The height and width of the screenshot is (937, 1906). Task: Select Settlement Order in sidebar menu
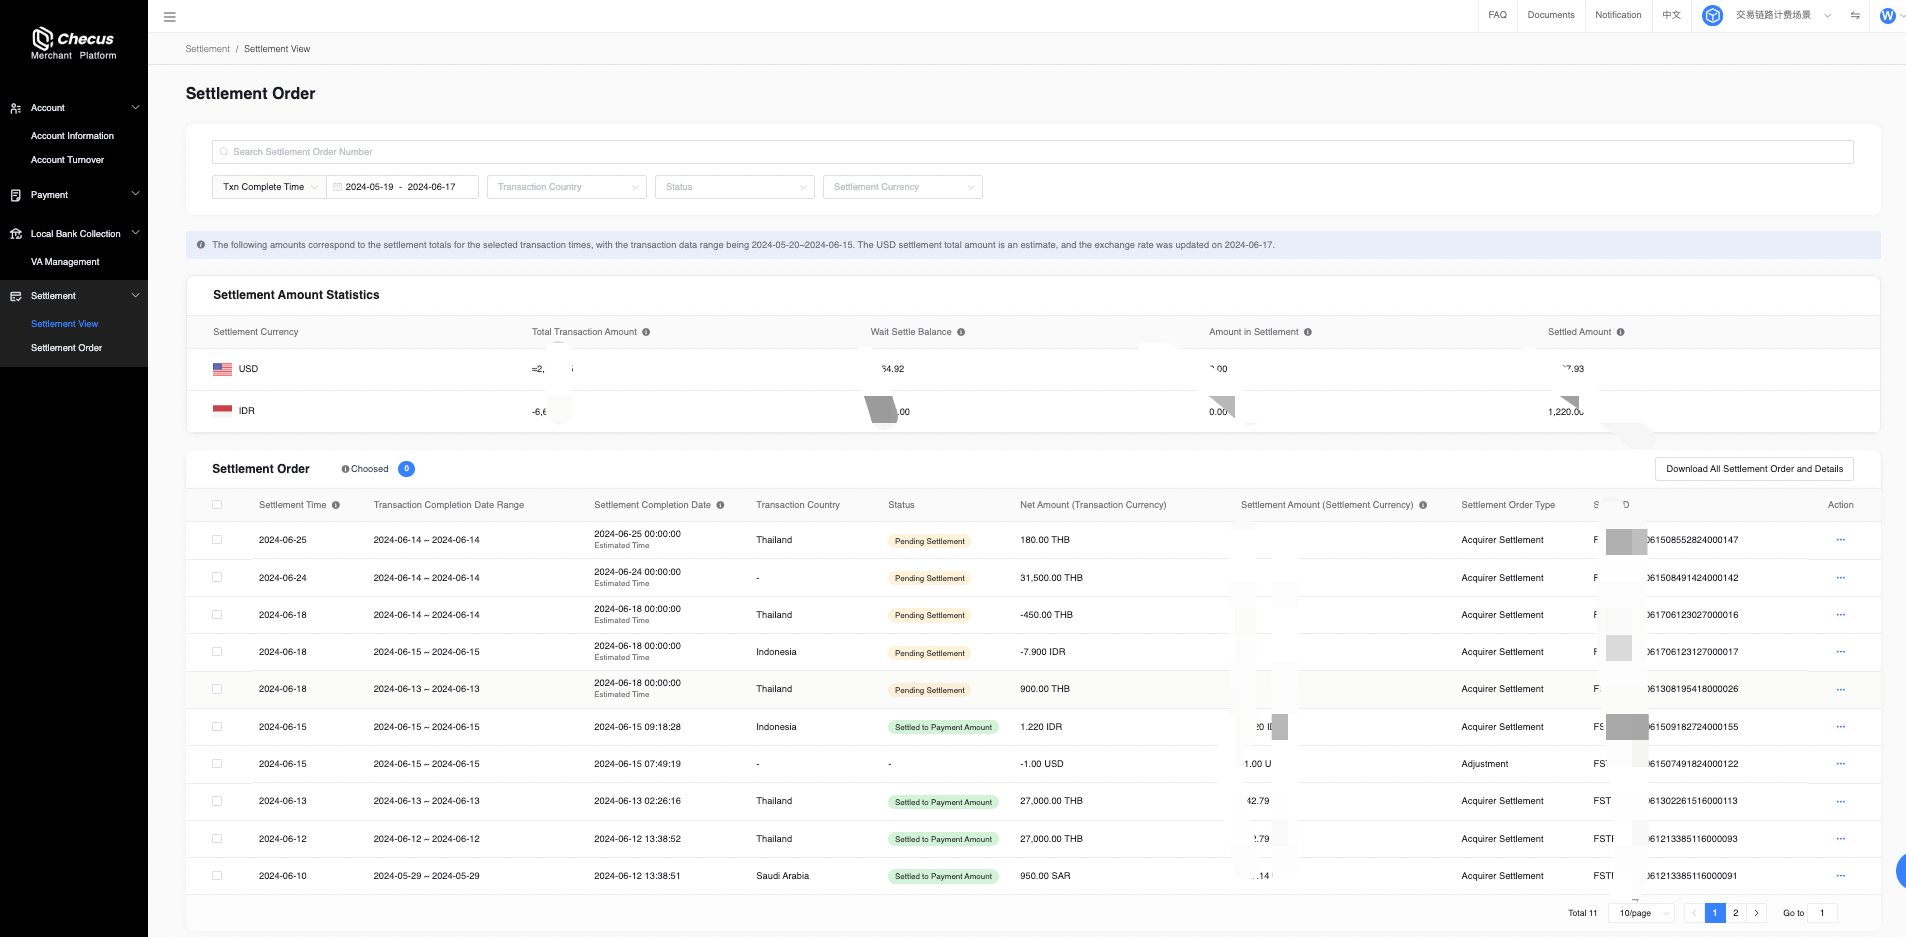tap(66, 348)
